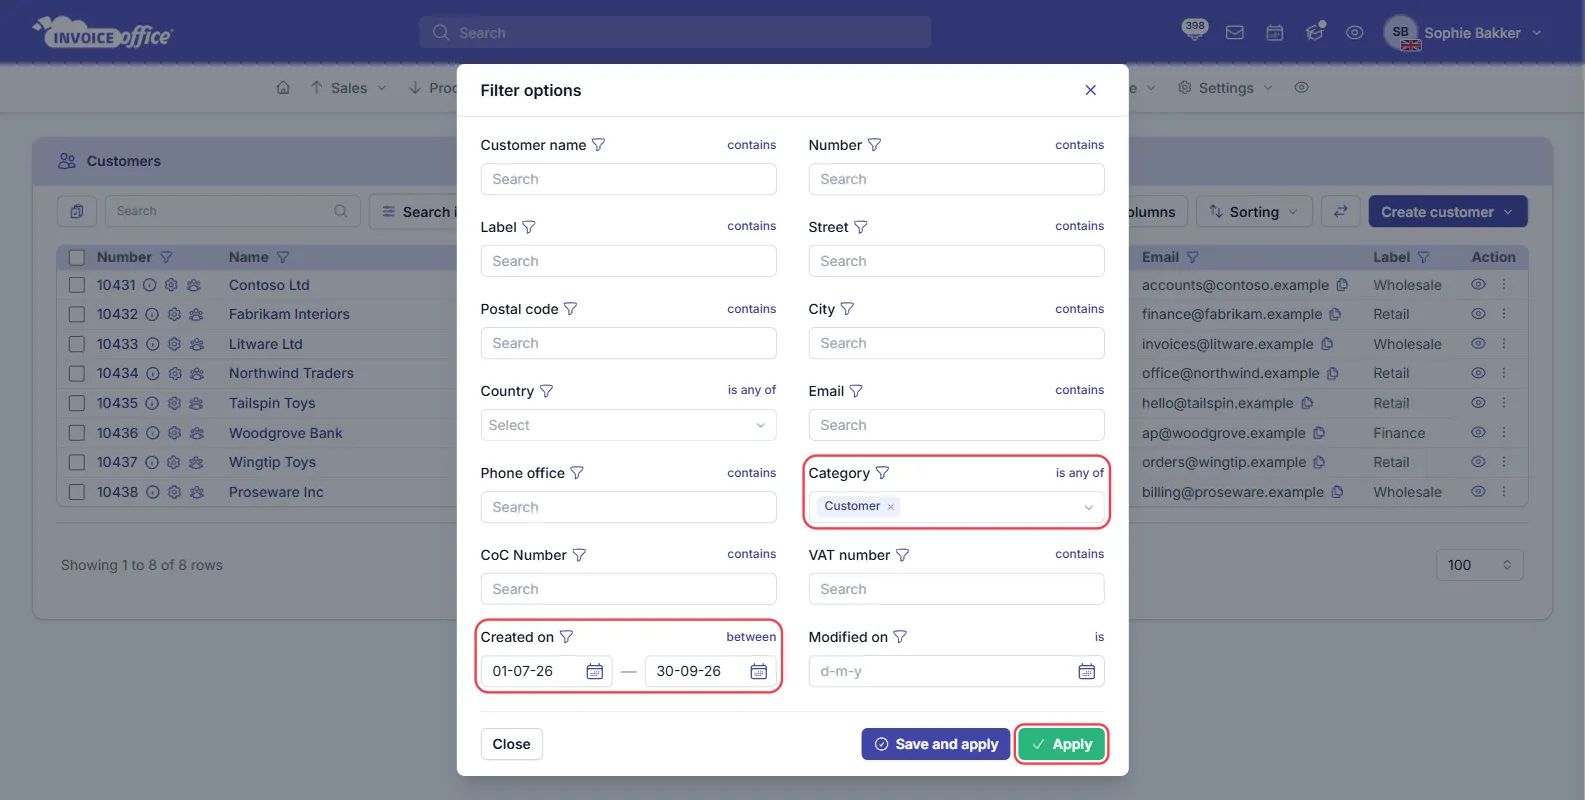
Task: Open the calendar icon in top header
Action: [x=1275, y=33]
